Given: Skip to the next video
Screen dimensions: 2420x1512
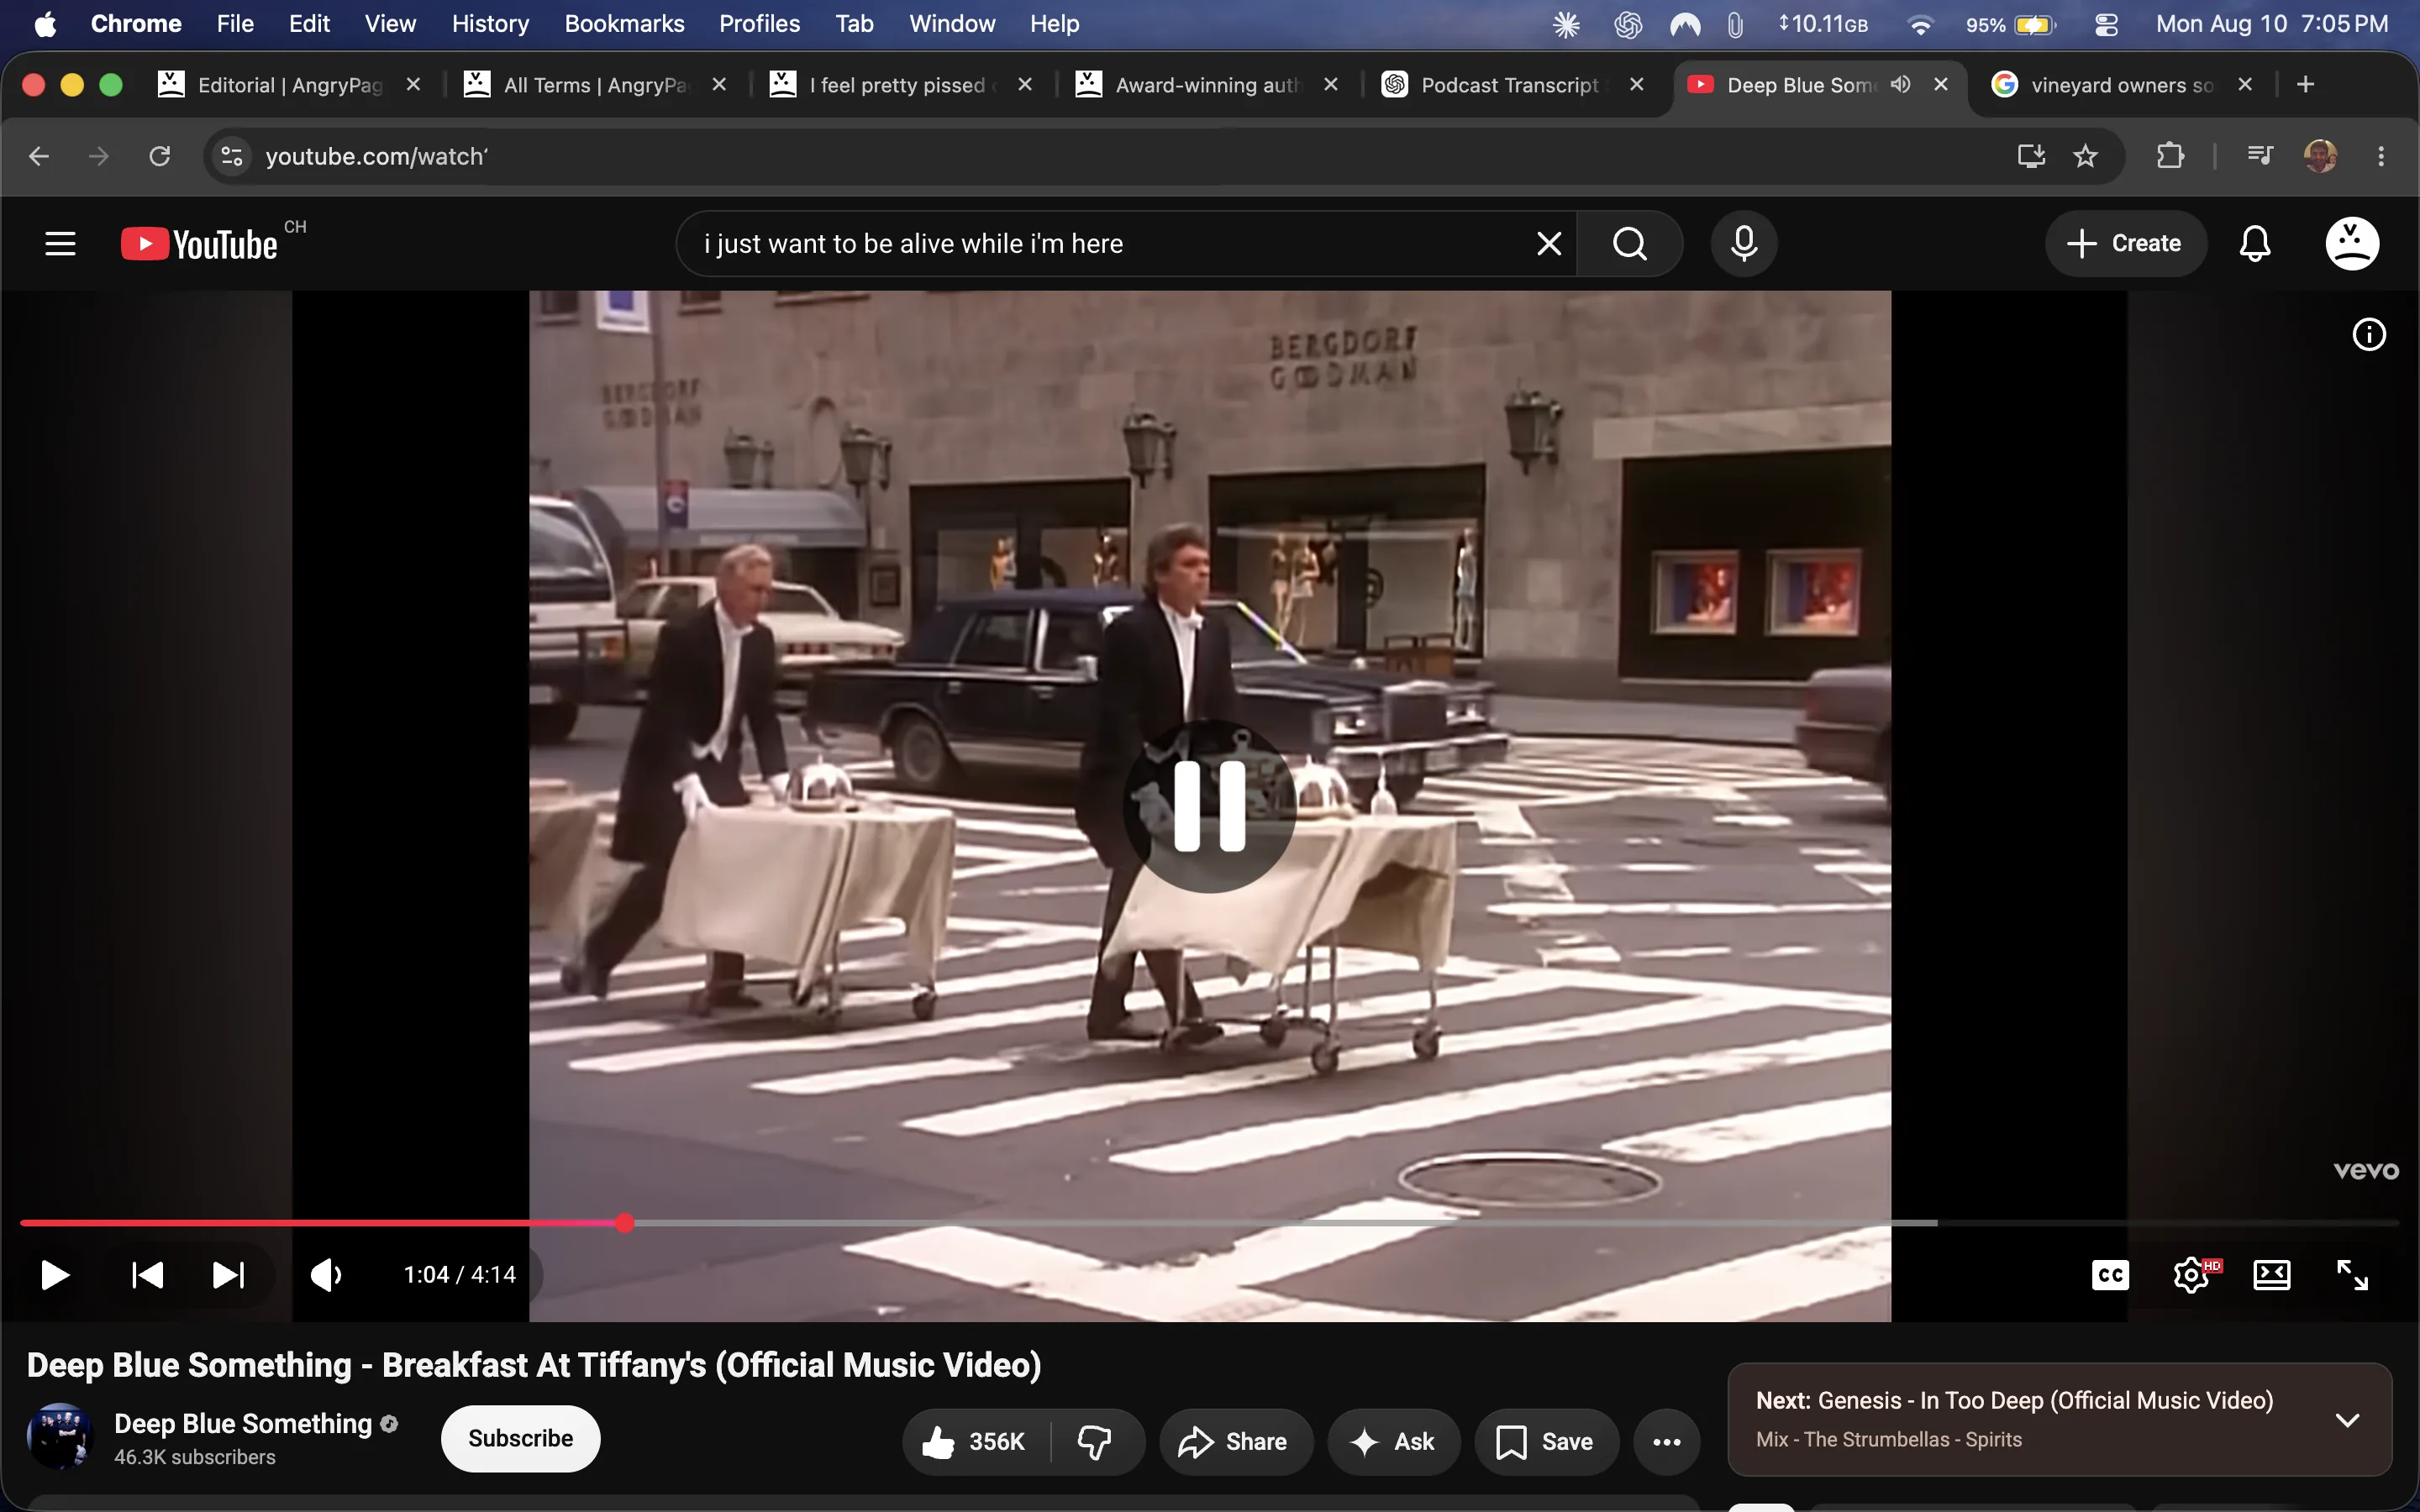Looking at the screenshot, I should 228,1275.
